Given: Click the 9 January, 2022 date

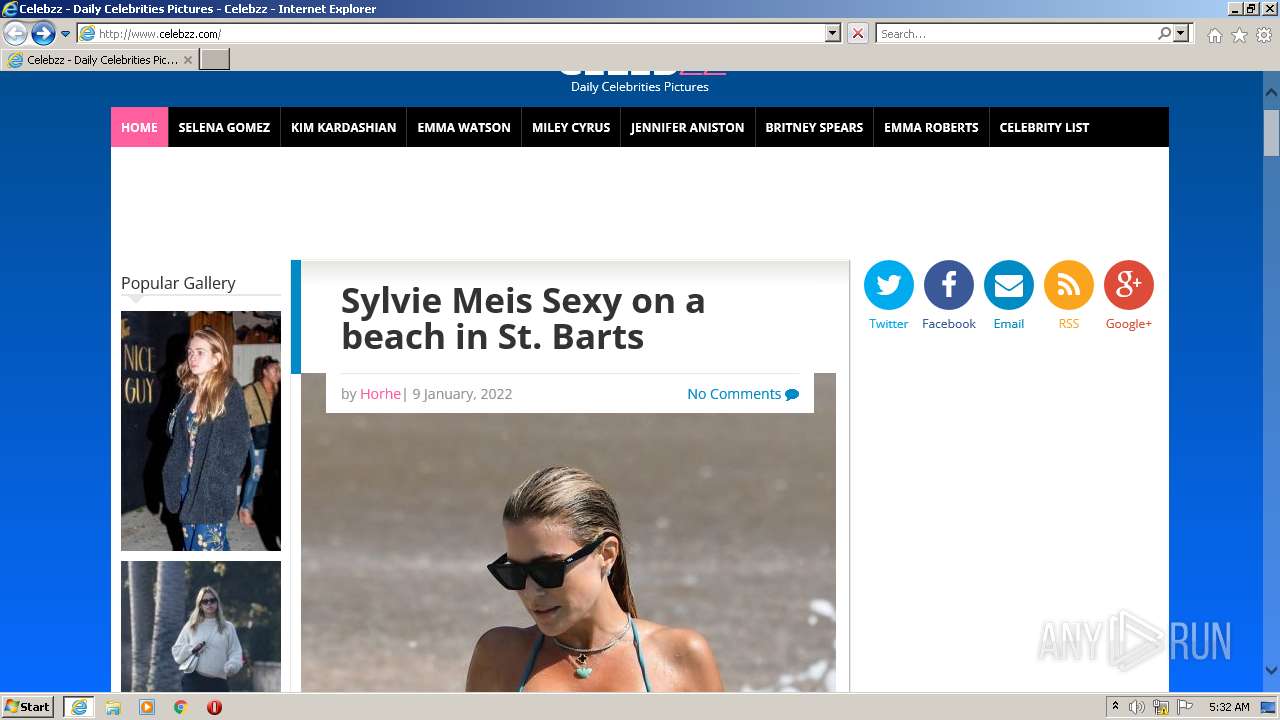Looking at the screenshot, I should coord(462,394).
